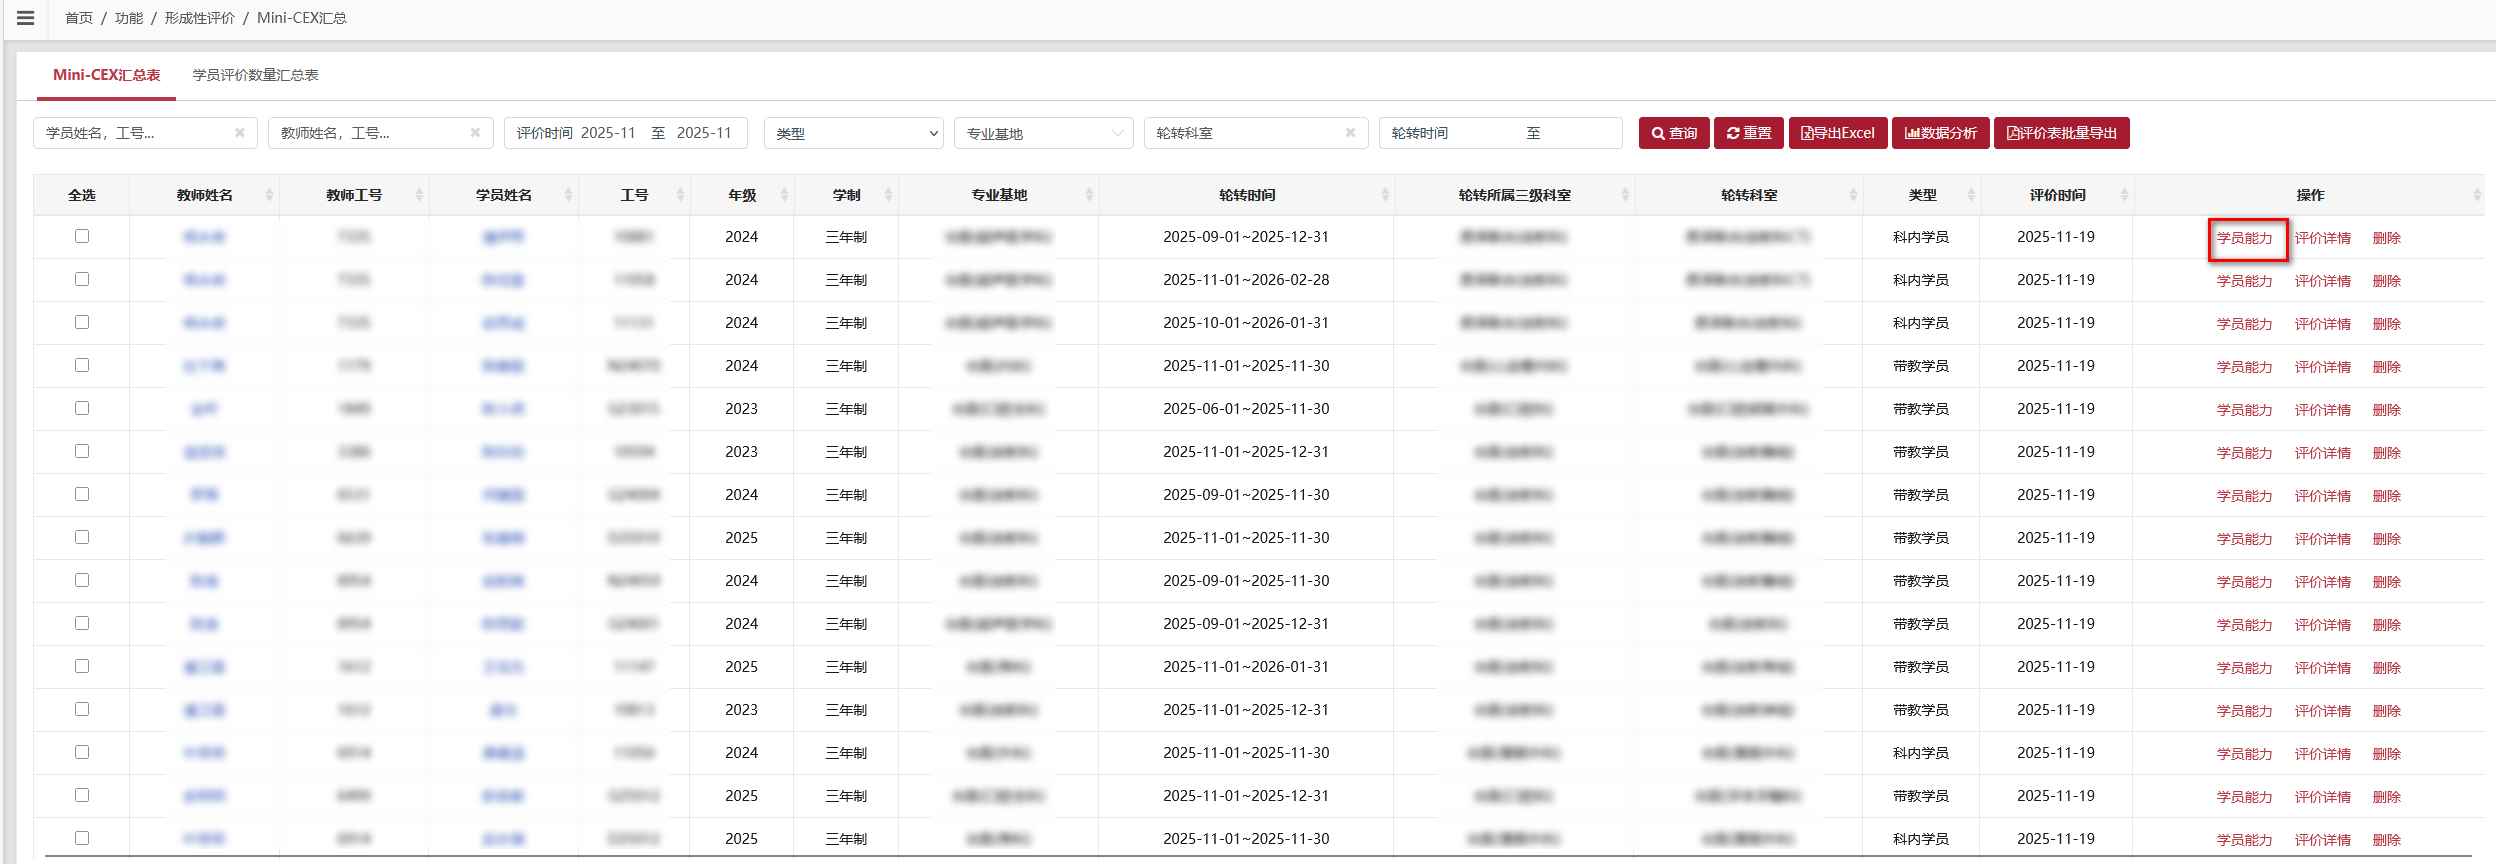The image size is (2496, 864).
Task: Check the 带教学员 row rotating 2025-09-01~2025-12-31
Action: tap(82, 623)
